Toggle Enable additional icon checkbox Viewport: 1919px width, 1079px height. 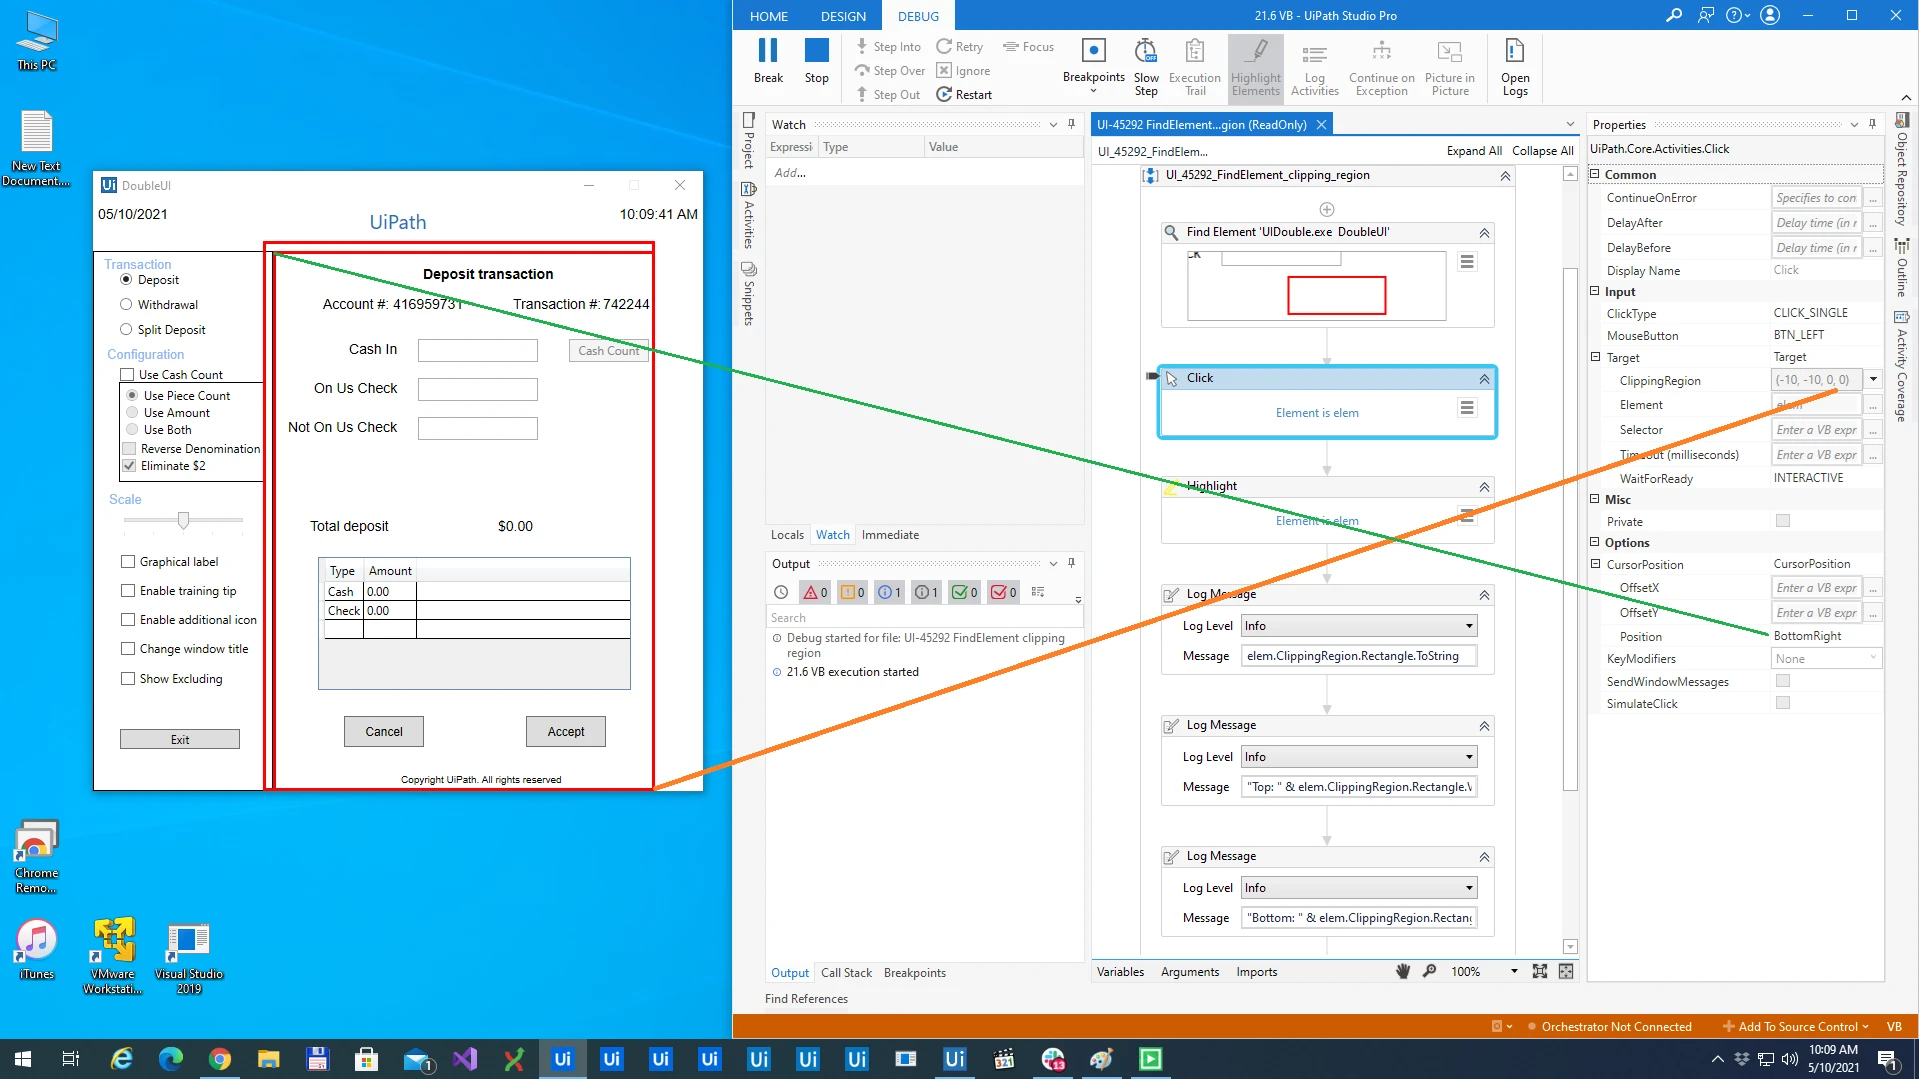point(128,620)
